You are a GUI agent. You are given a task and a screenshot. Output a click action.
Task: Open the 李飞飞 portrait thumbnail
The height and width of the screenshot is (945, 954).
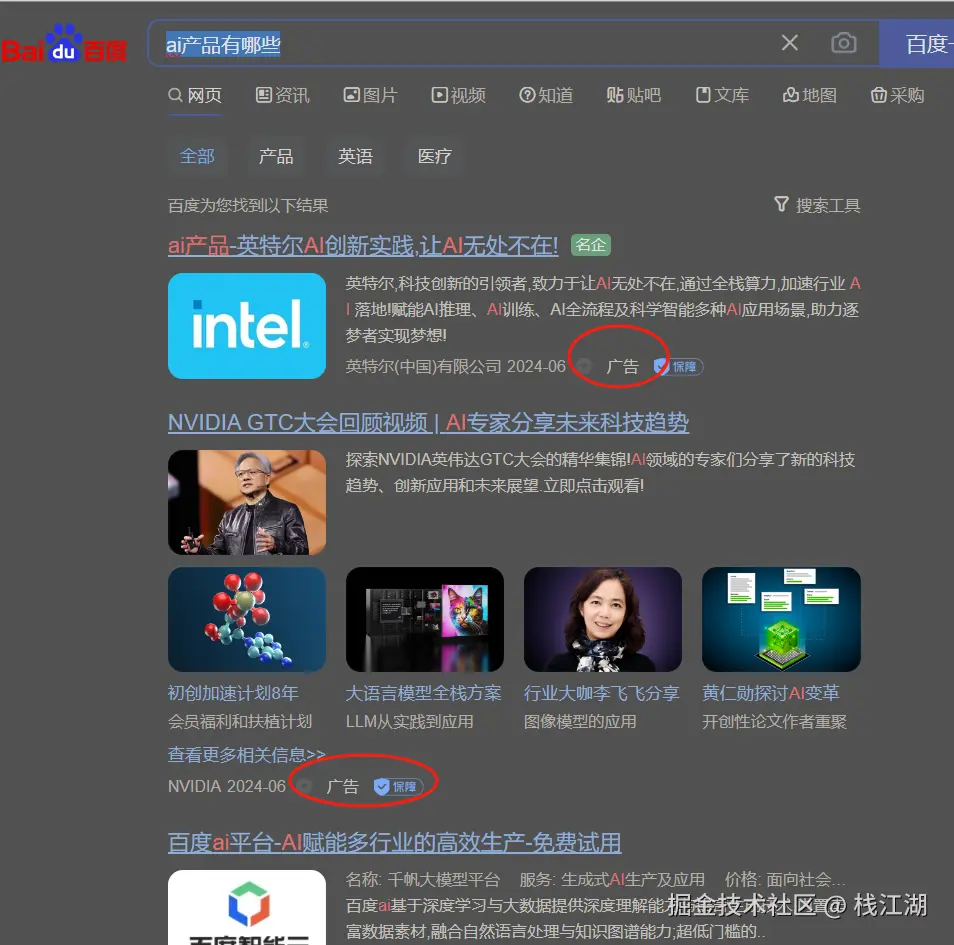click(x=602, y=619)
